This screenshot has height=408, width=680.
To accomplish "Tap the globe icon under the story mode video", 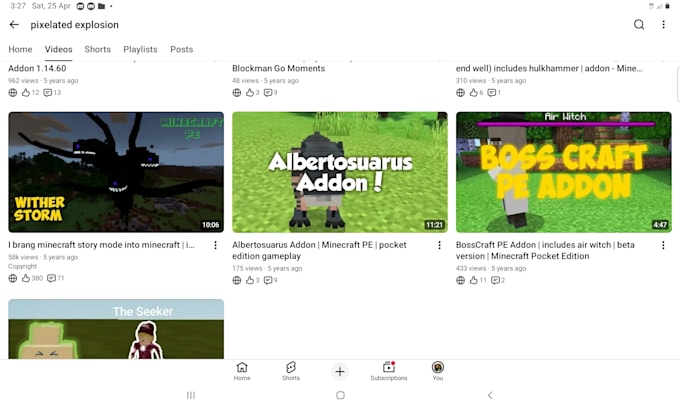I will click(x=13, y=278).
